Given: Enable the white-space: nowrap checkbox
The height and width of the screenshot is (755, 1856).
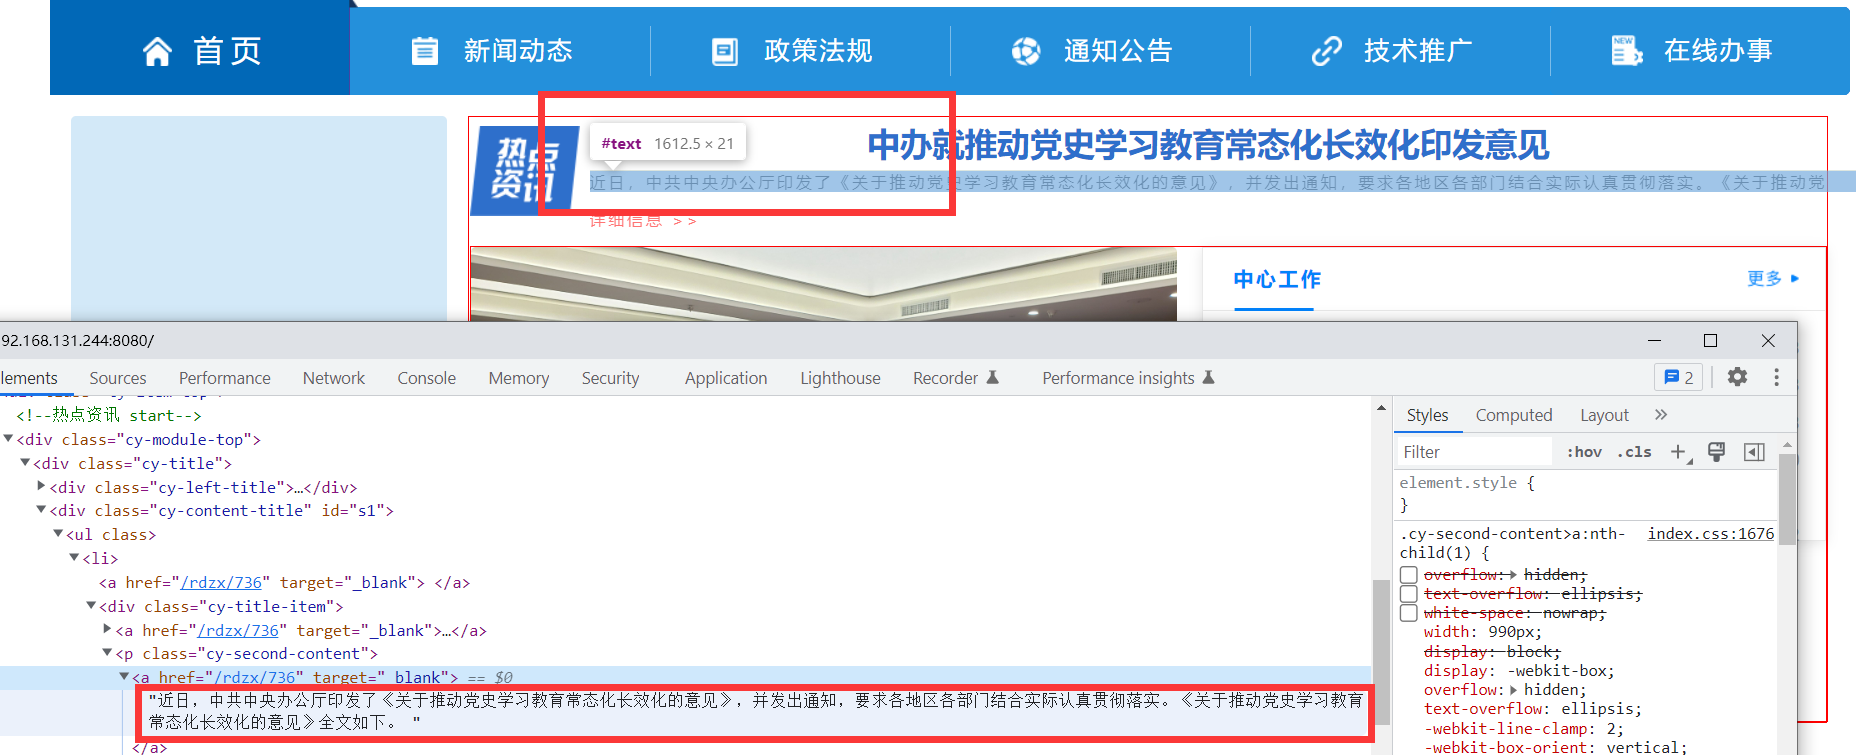Looking at the screenshot, I should (x=1409, y=613).
